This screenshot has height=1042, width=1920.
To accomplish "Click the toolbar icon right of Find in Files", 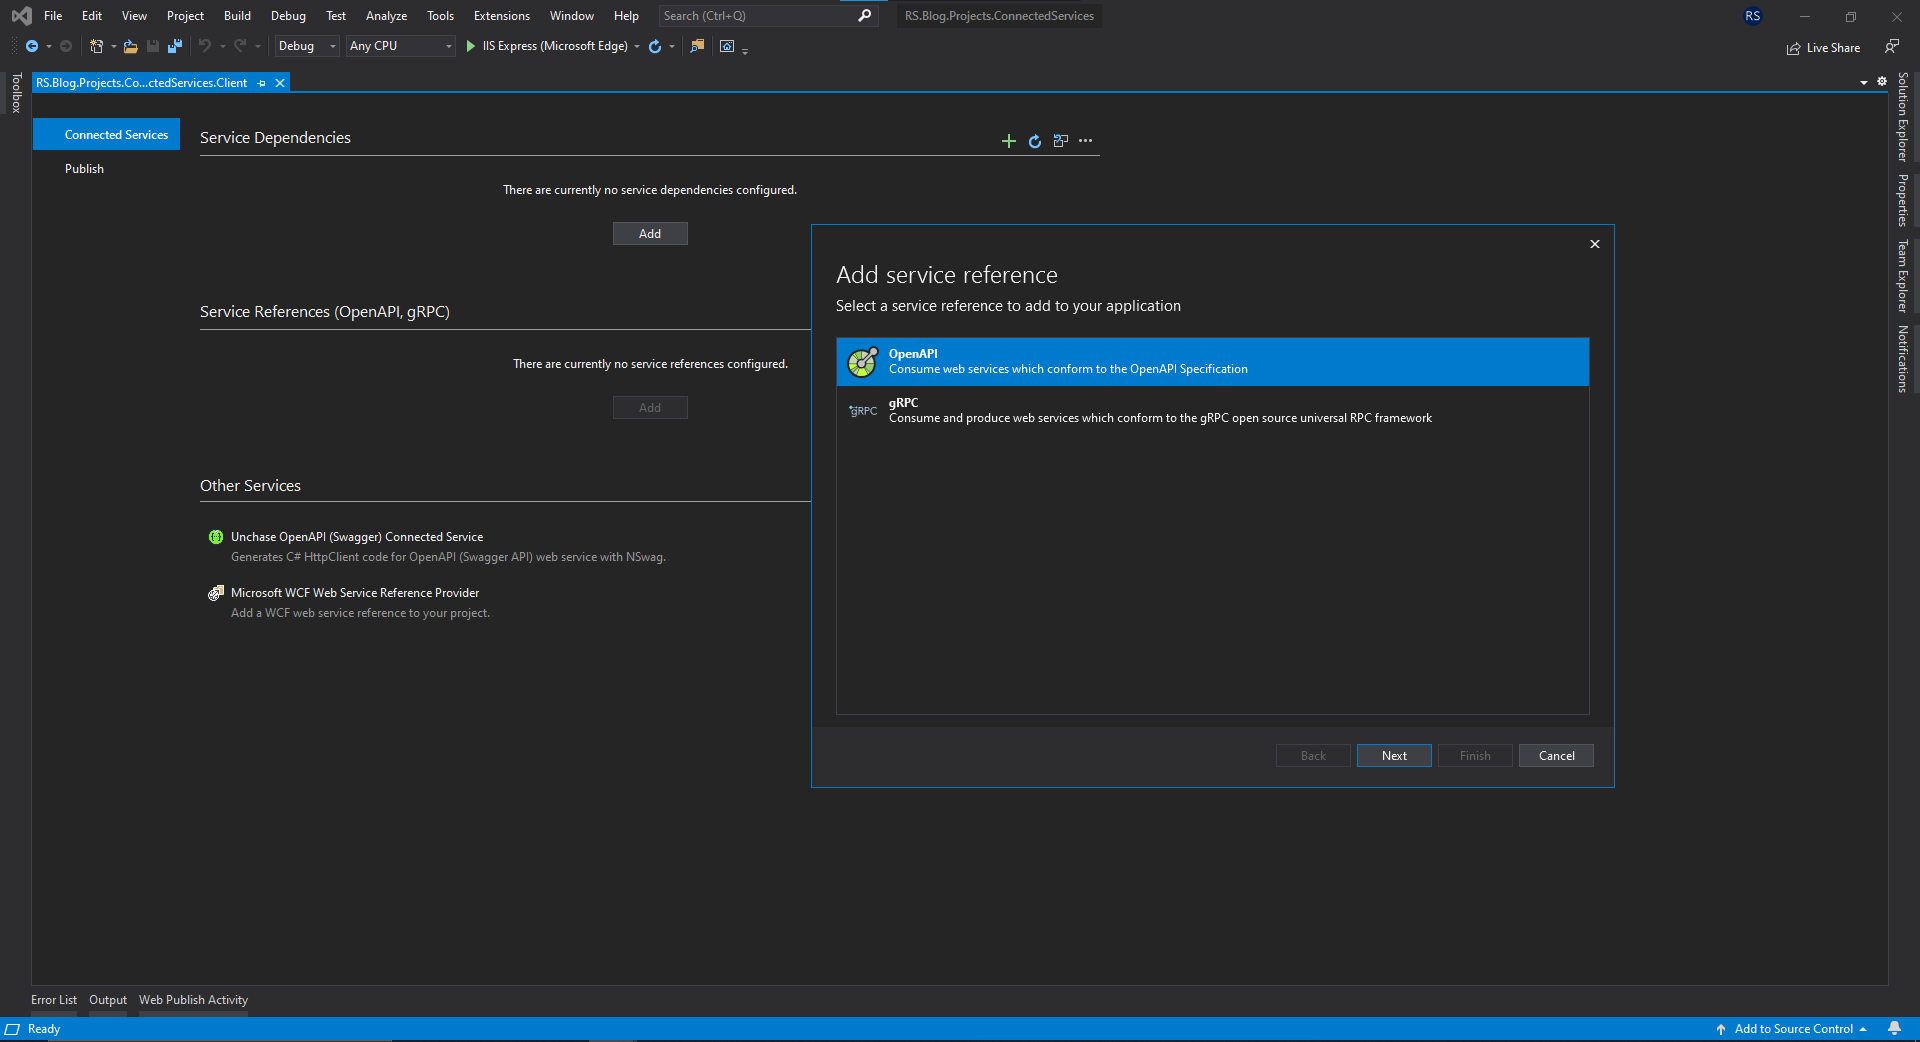I will (727, 46).
